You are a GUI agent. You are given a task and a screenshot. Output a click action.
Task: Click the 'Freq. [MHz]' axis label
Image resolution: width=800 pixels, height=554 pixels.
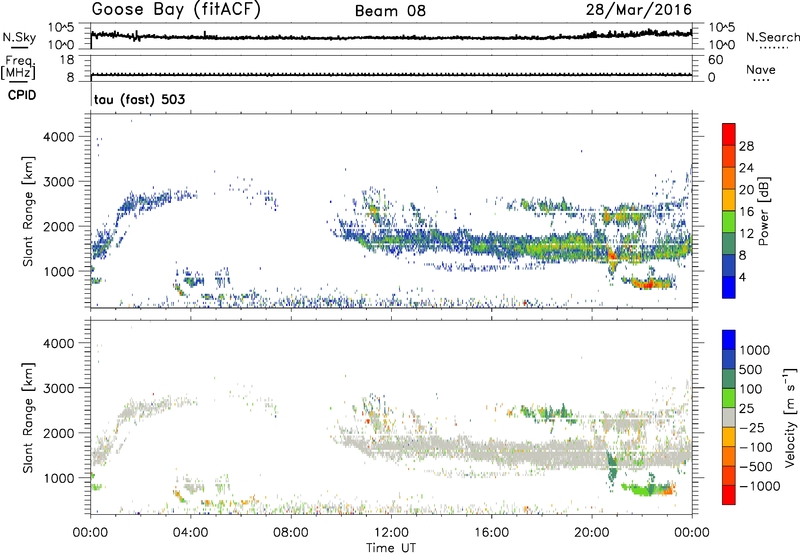pos(18,67)
